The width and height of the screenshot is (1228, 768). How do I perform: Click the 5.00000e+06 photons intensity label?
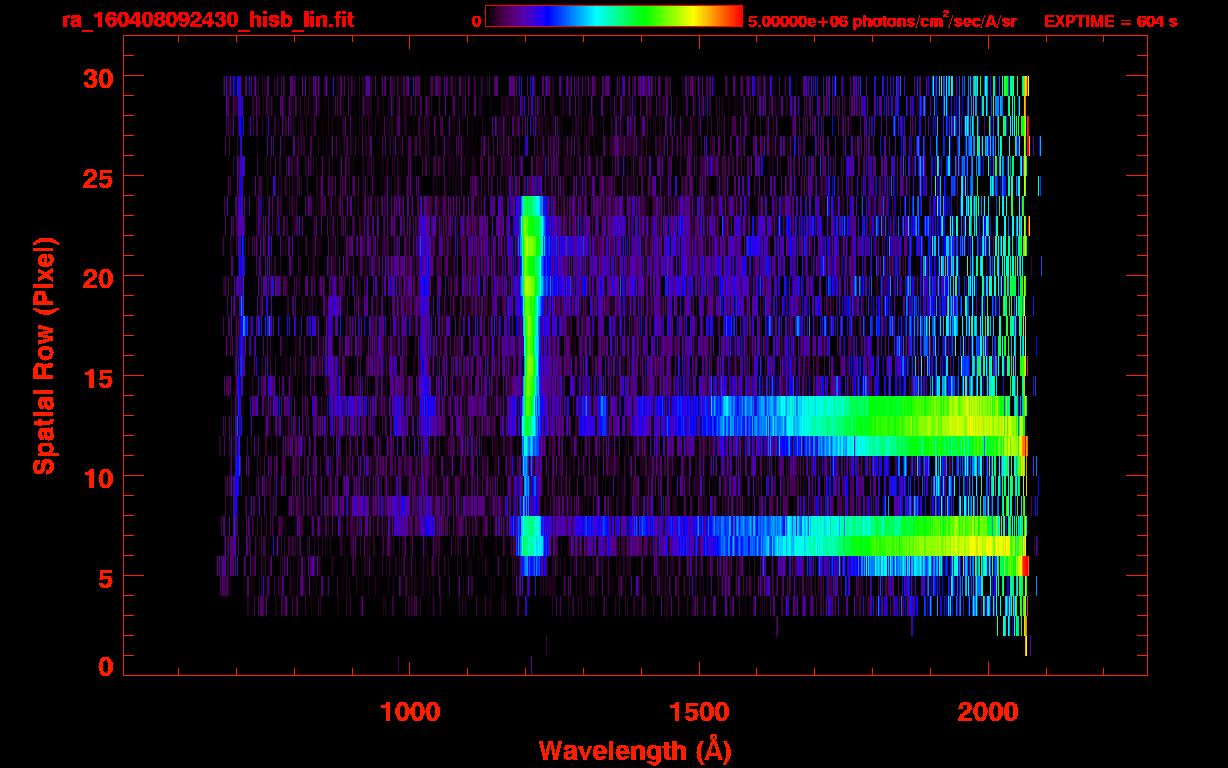[x=882, y=21]
